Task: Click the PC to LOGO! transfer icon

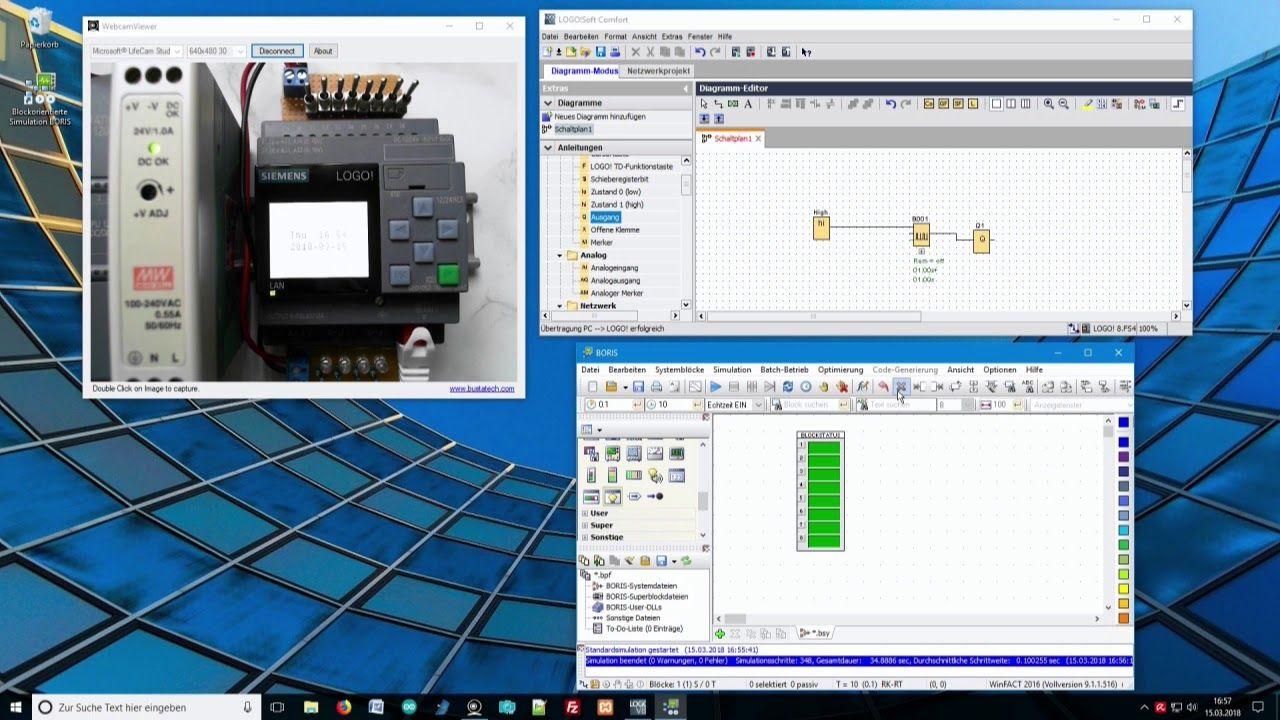Action: (771, 52)
